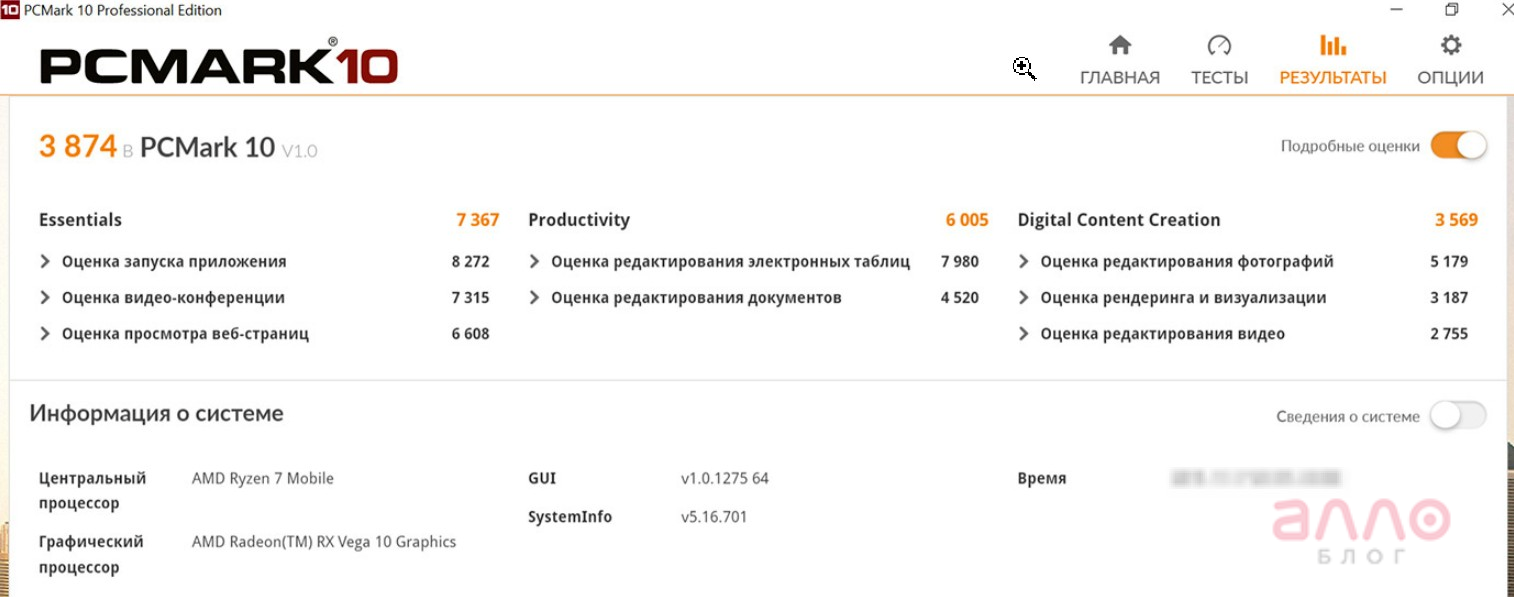Click the Графический процессор label
Viewport: 1514px width, 597px height.
click(x=91, y=555)
